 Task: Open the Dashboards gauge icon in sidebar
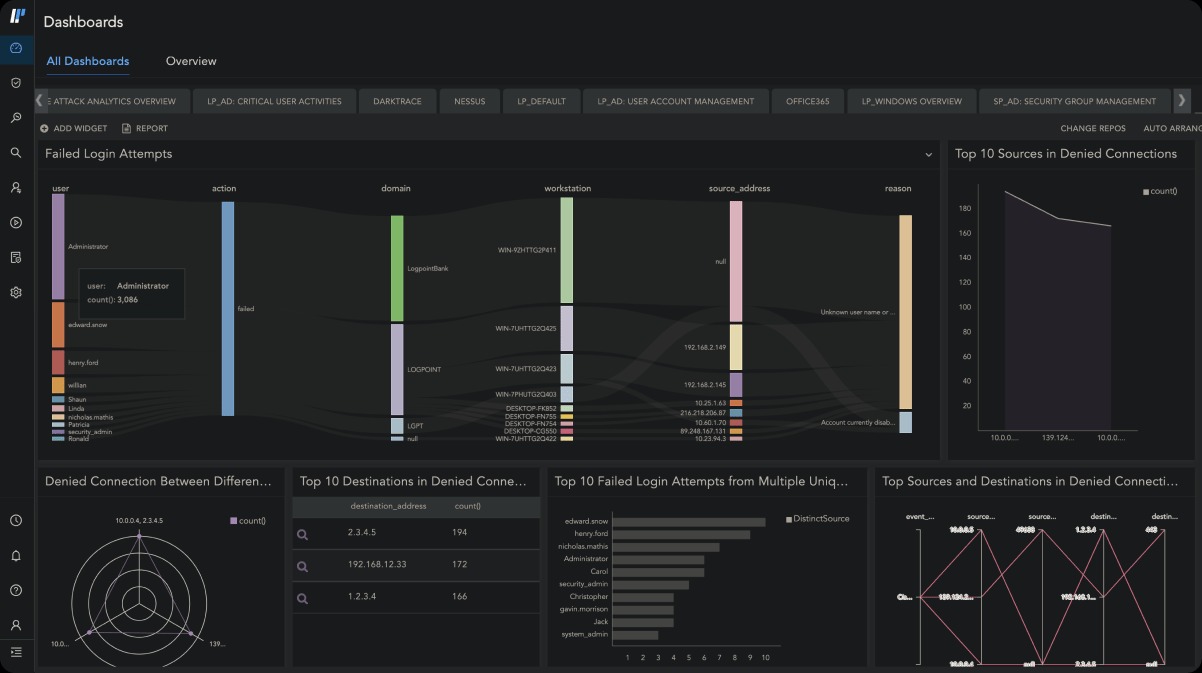[x=16, y=48]
